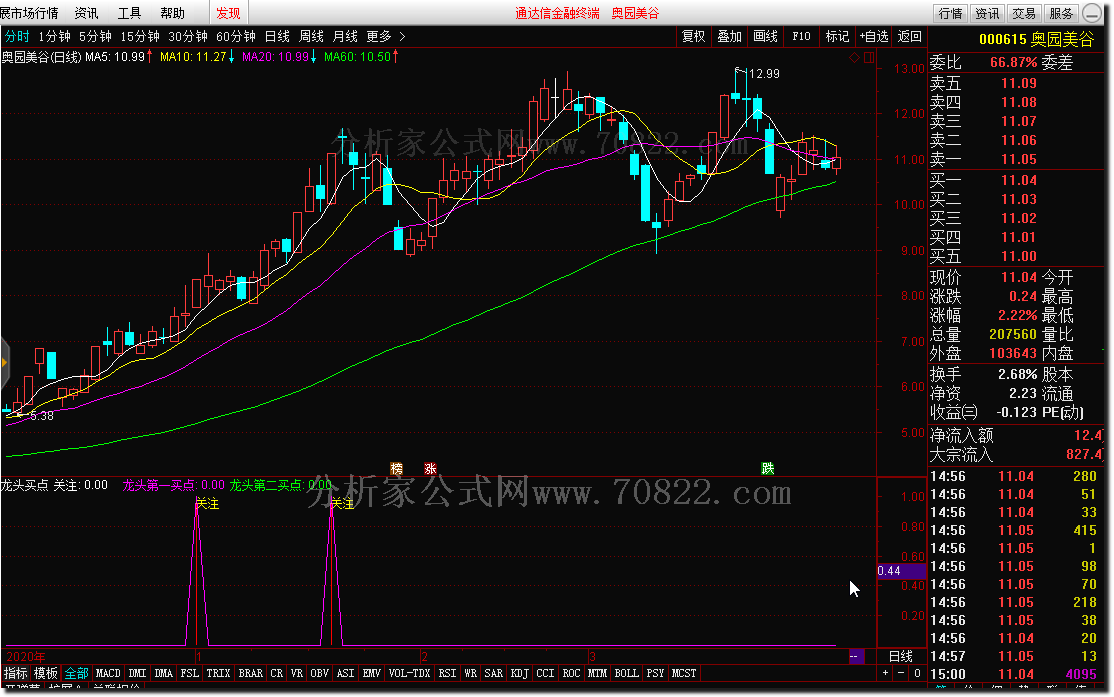This screenshot has width=1114, height=697.
Task: Select the 指标 tab at the bottom
Action: tap(16, 673)
